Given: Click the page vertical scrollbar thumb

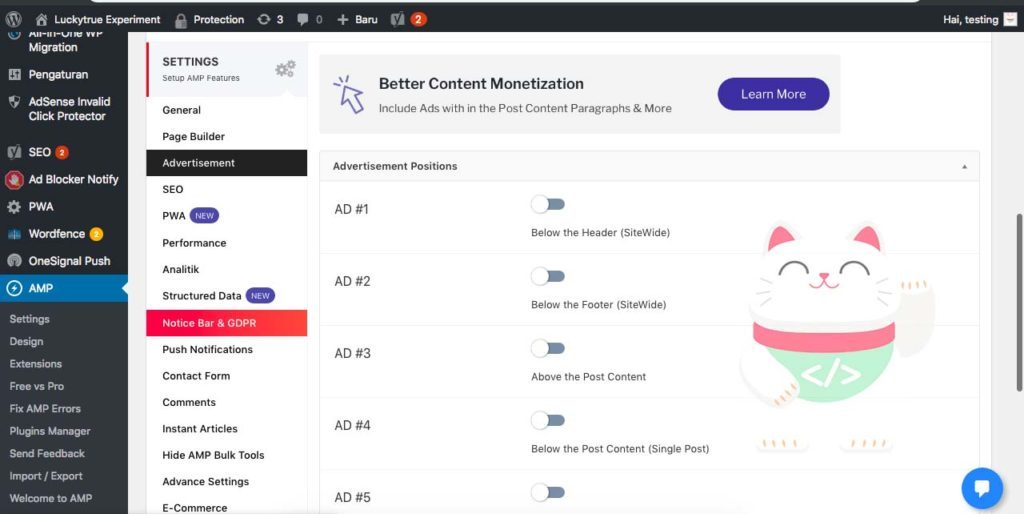Looking at the screenshot, I should coord(1019,302).
